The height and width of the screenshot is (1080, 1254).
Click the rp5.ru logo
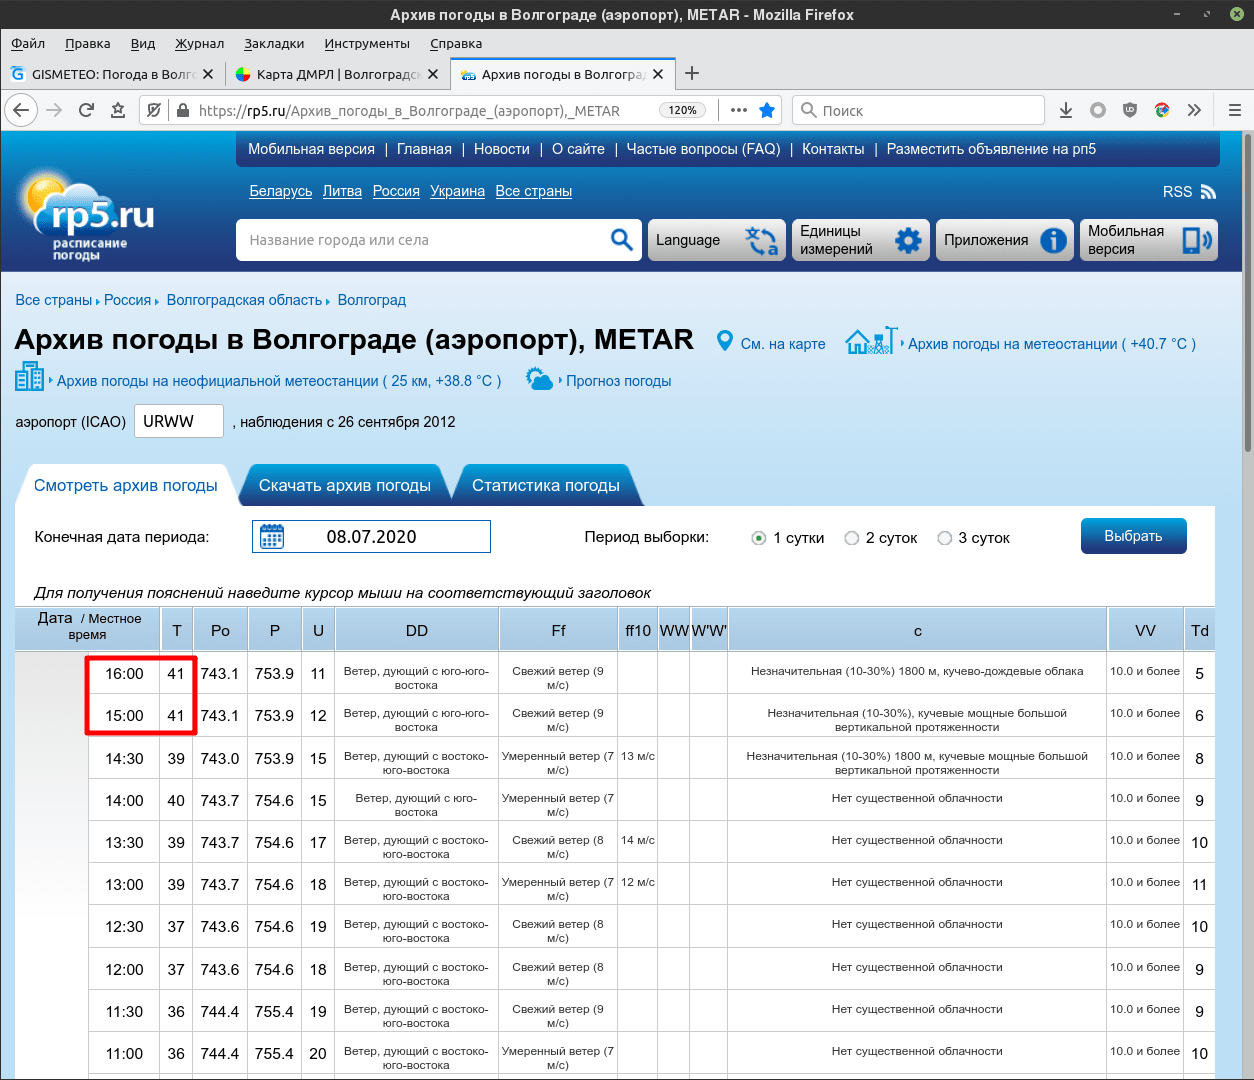[x=90, y=218]
